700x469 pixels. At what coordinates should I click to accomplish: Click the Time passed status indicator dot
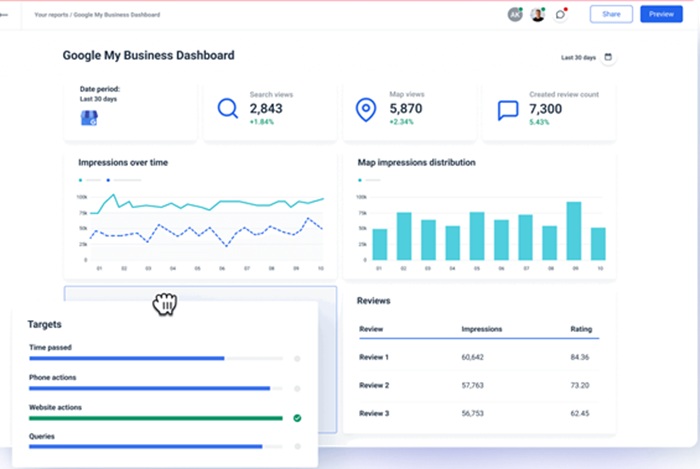coord(297,358)
